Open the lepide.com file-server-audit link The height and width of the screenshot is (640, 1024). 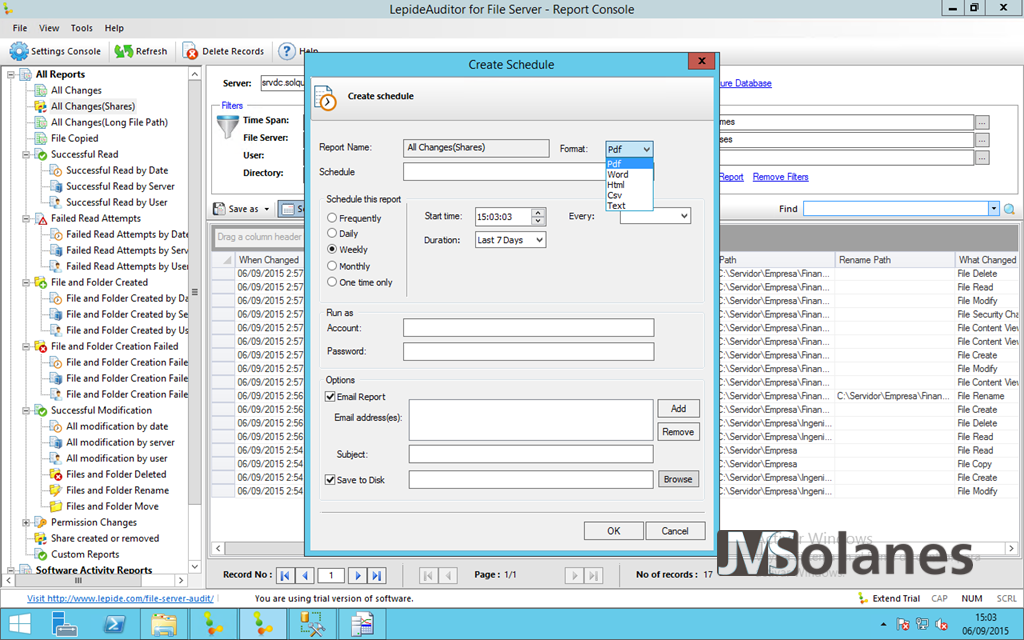[x=120, y=598]
